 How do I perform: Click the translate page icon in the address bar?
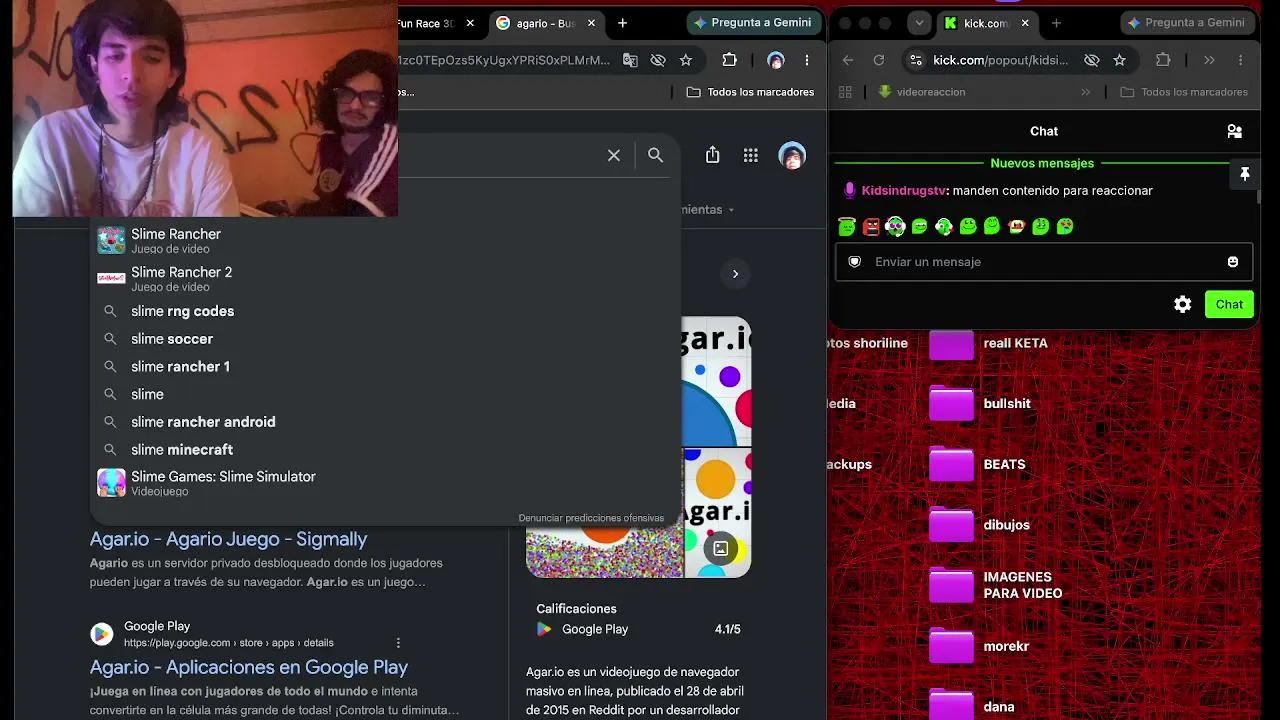coord(630,60)
